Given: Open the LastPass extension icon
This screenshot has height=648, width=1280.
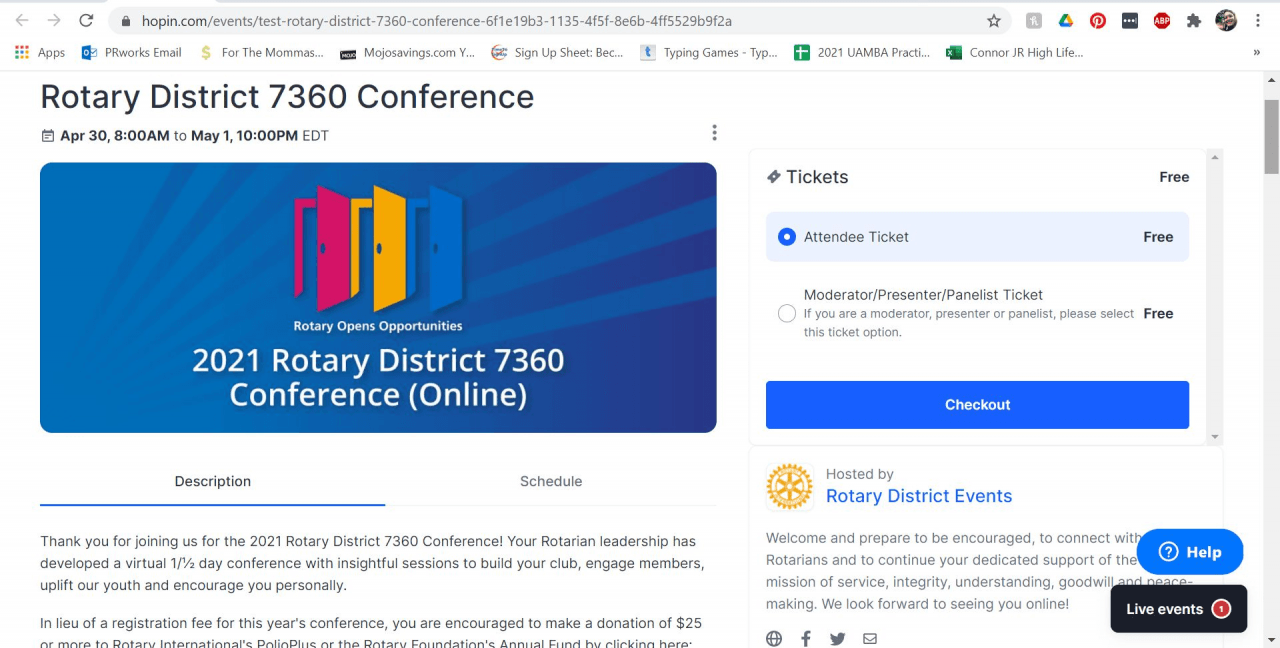Looking at the screenshot, I should [x=1130, y=21].
